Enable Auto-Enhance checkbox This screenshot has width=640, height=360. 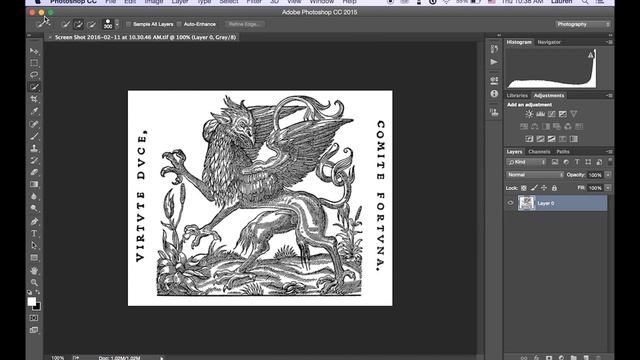point(179,24)
